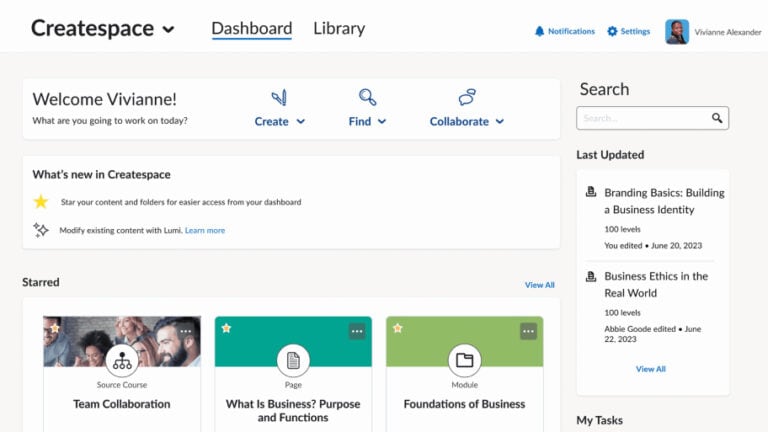This screenshot has height=432, width=768.
Task: Open the more options menu on the Foundations of Business card
Action: [x=528, y=332]
